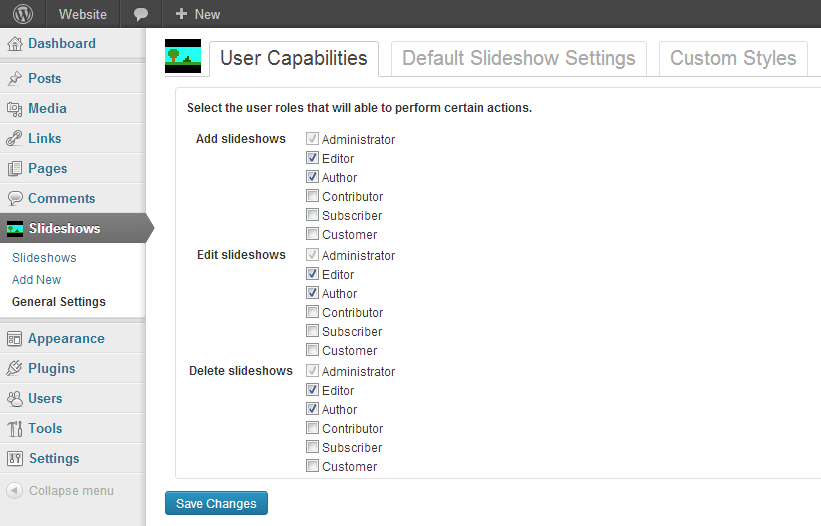
Task: Collapse the admin sidebar menu
Action: [60, 491]
